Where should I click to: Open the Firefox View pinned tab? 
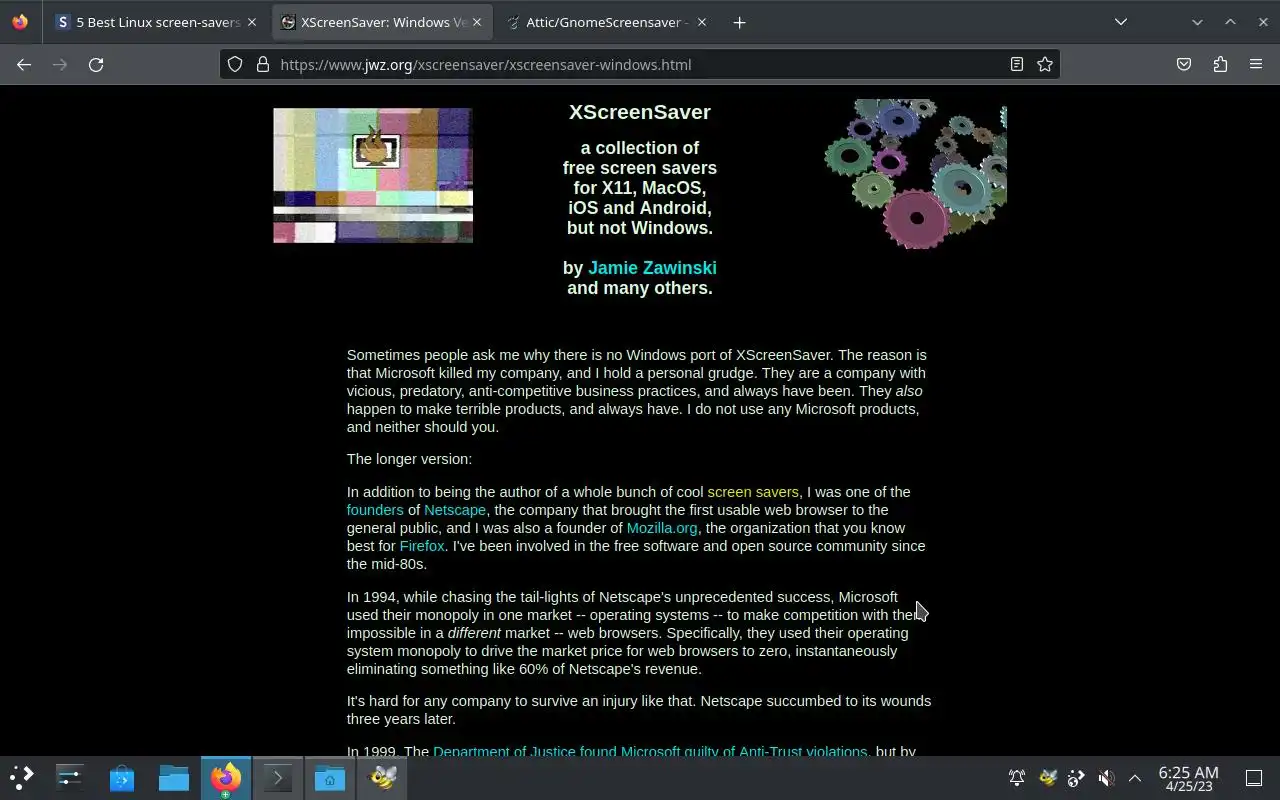(20, 22)
